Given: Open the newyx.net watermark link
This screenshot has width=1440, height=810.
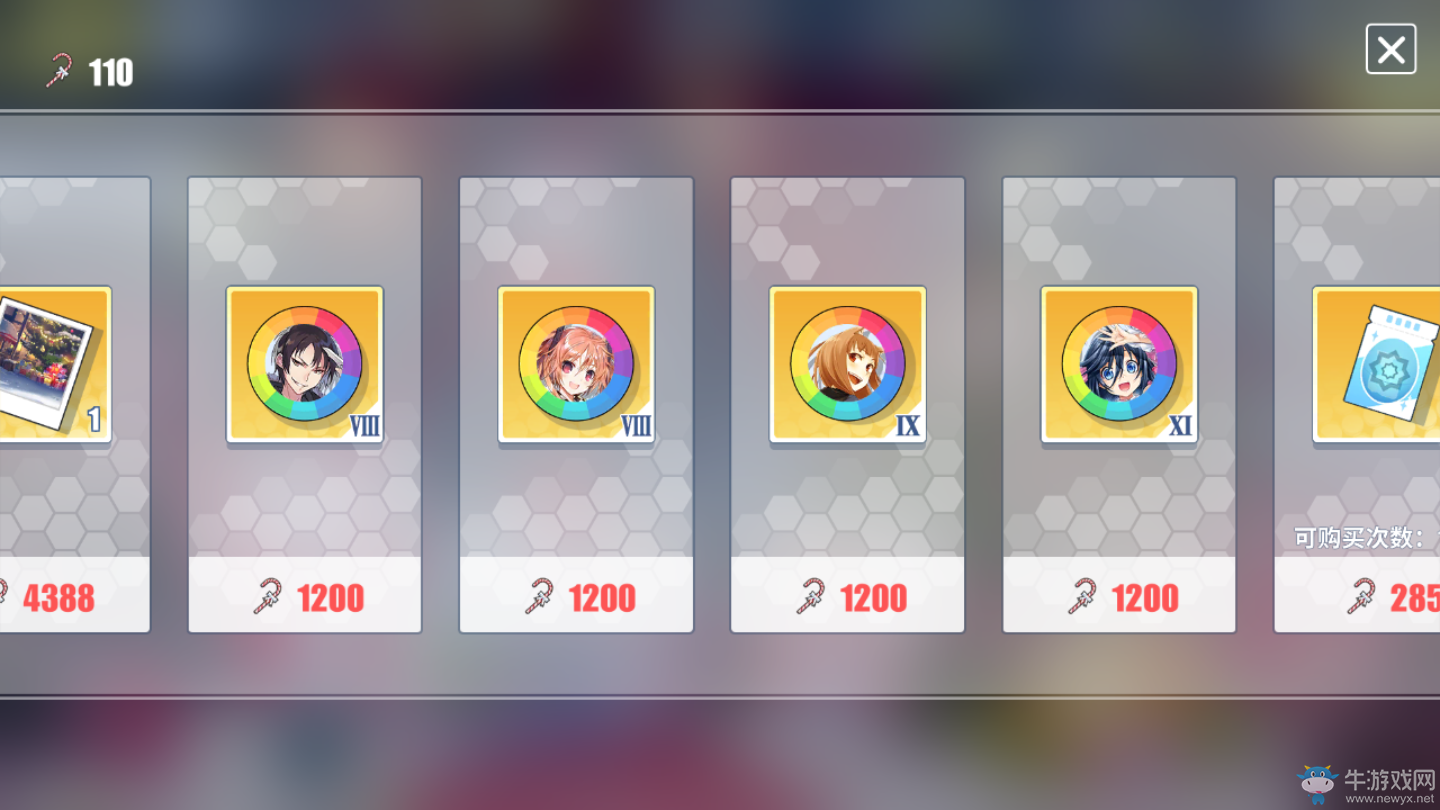Looking at the screenshot, I should coord(1389,800).
